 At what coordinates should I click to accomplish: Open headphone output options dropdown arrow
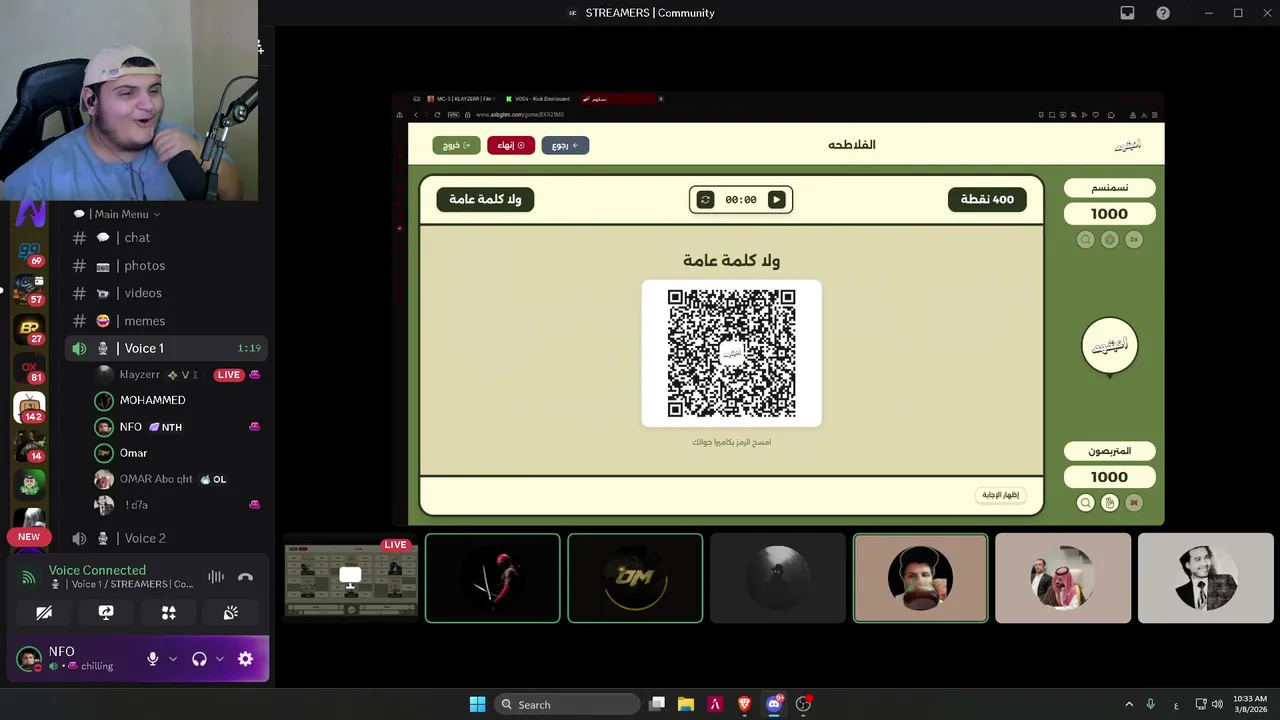click(219, 659)
